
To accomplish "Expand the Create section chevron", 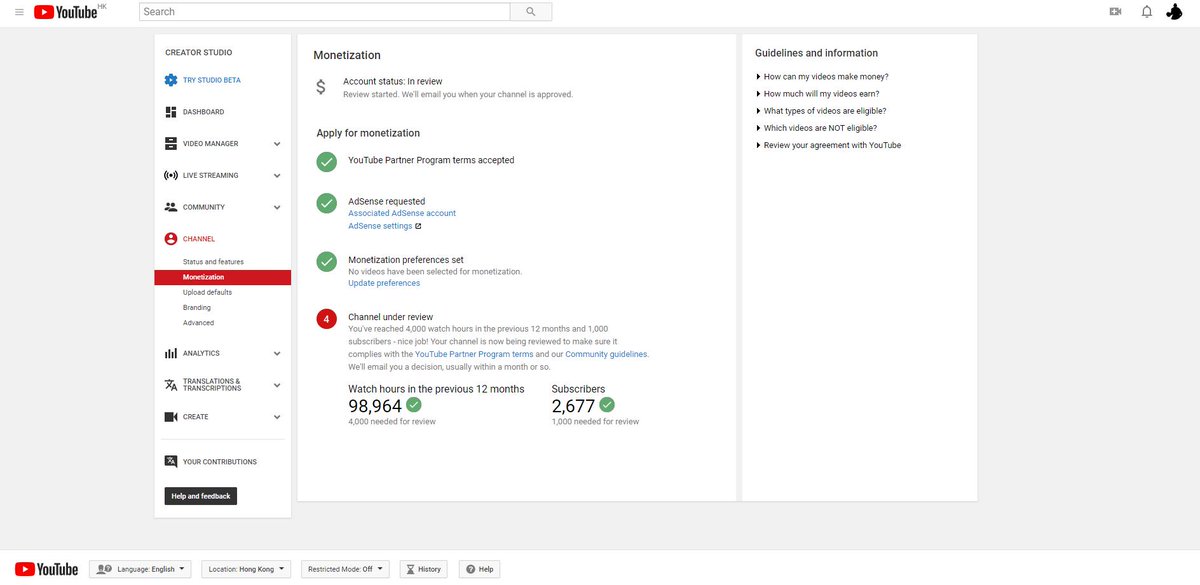I will 277,417.
